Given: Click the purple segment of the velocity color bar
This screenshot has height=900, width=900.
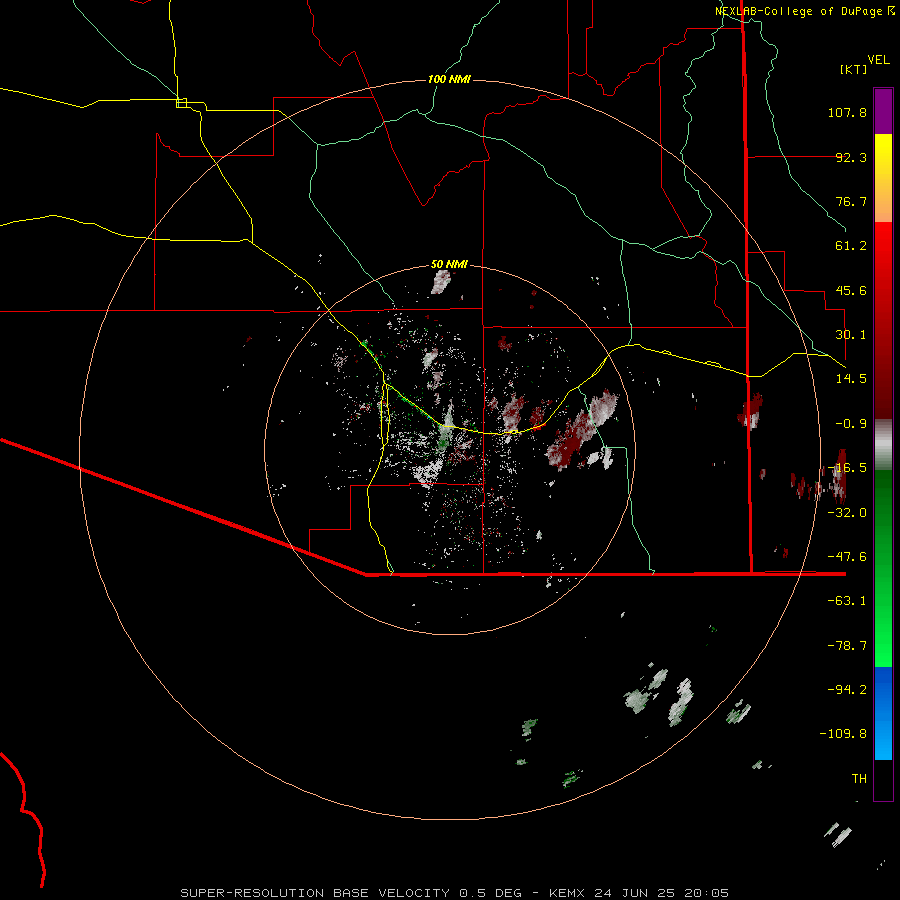Looking at the screenshot, I should click(883, 111).
